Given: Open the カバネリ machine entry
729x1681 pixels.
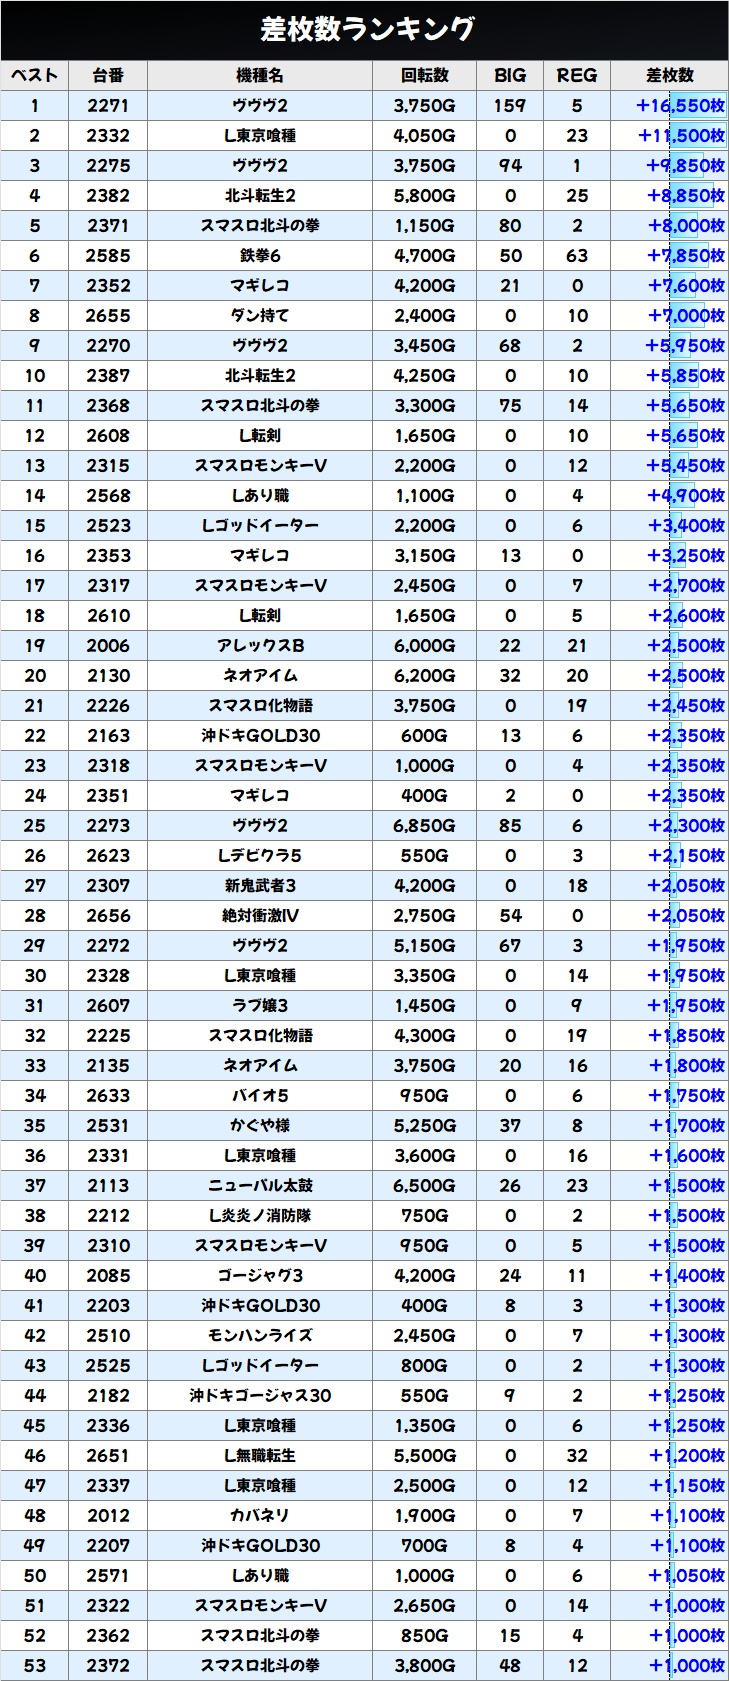Looking at the screenshot, I should point(260,1516).
